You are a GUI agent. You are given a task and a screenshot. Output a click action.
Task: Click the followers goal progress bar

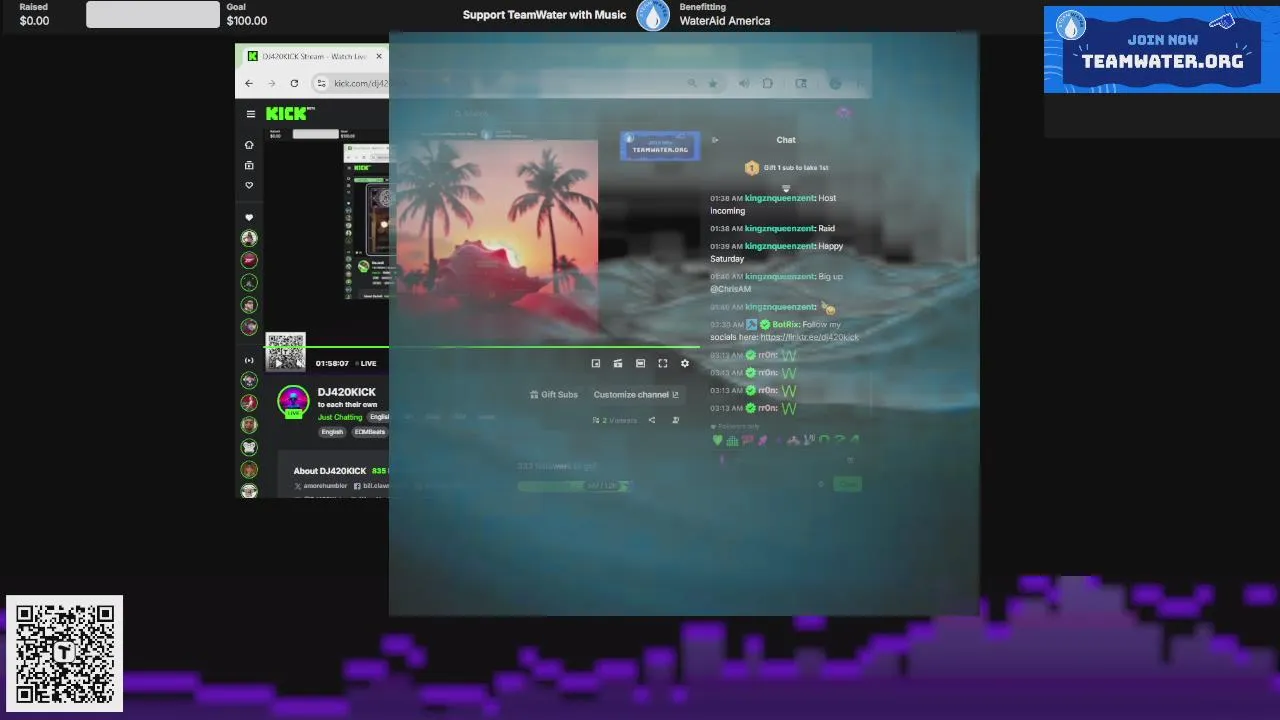573,486
